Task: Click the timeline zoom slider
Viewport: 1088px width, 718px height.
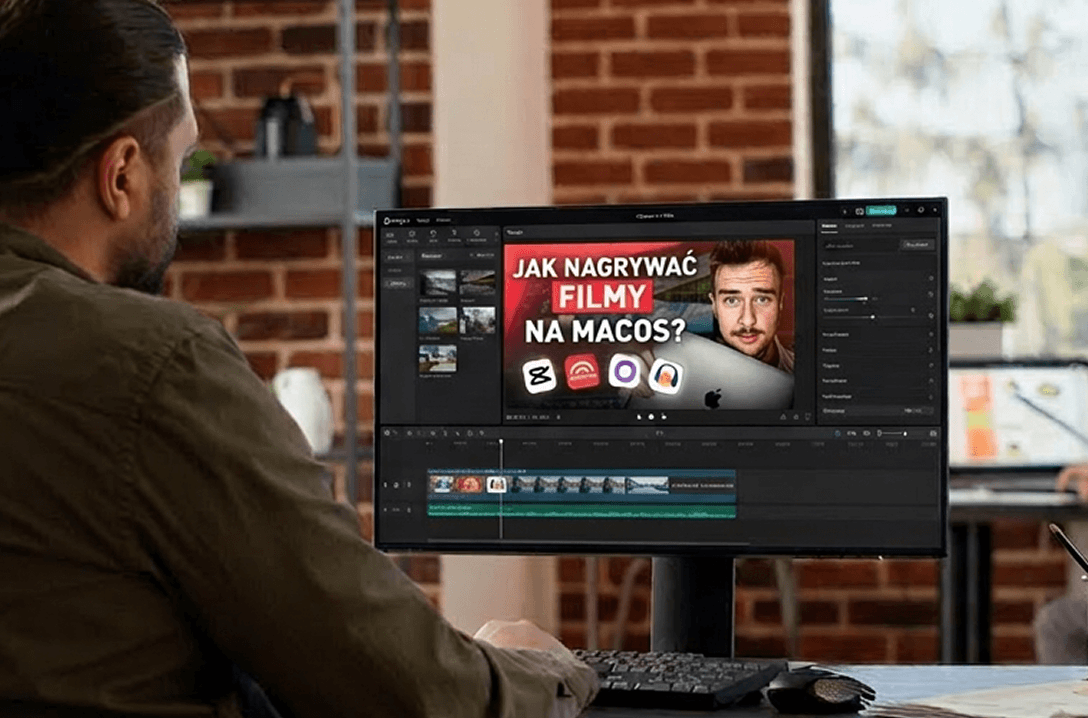Action: pyautogui.click(x=892, y=433)
